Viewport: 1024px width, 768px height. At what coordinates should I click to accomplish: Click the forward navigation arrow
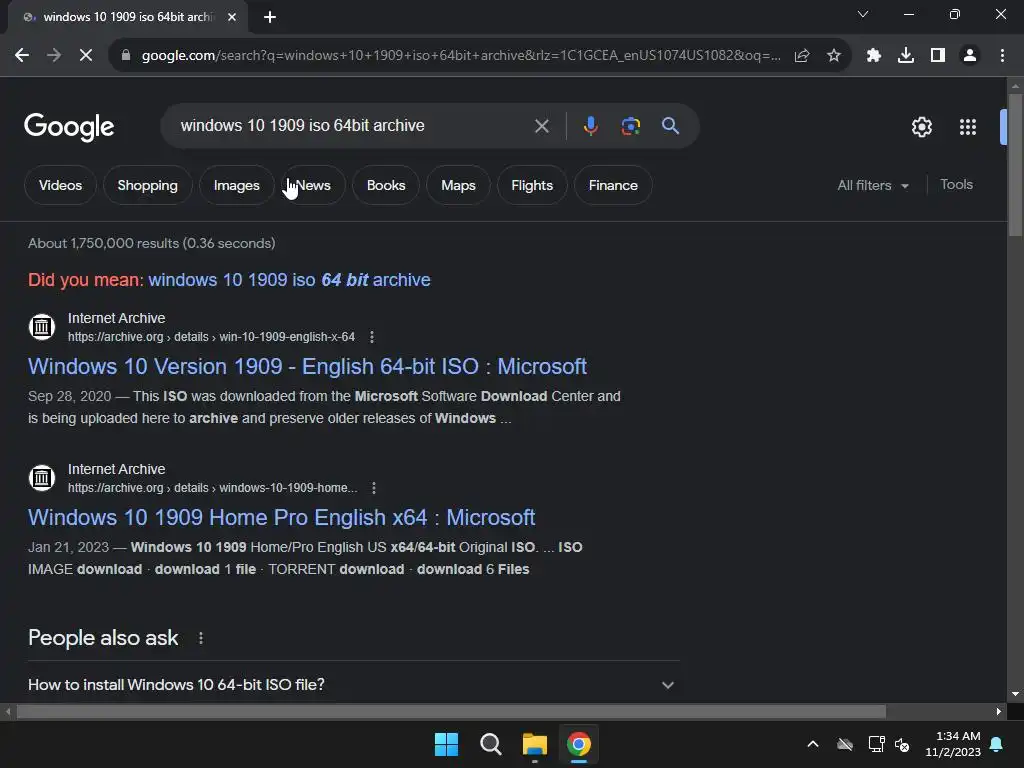(54, 56)
